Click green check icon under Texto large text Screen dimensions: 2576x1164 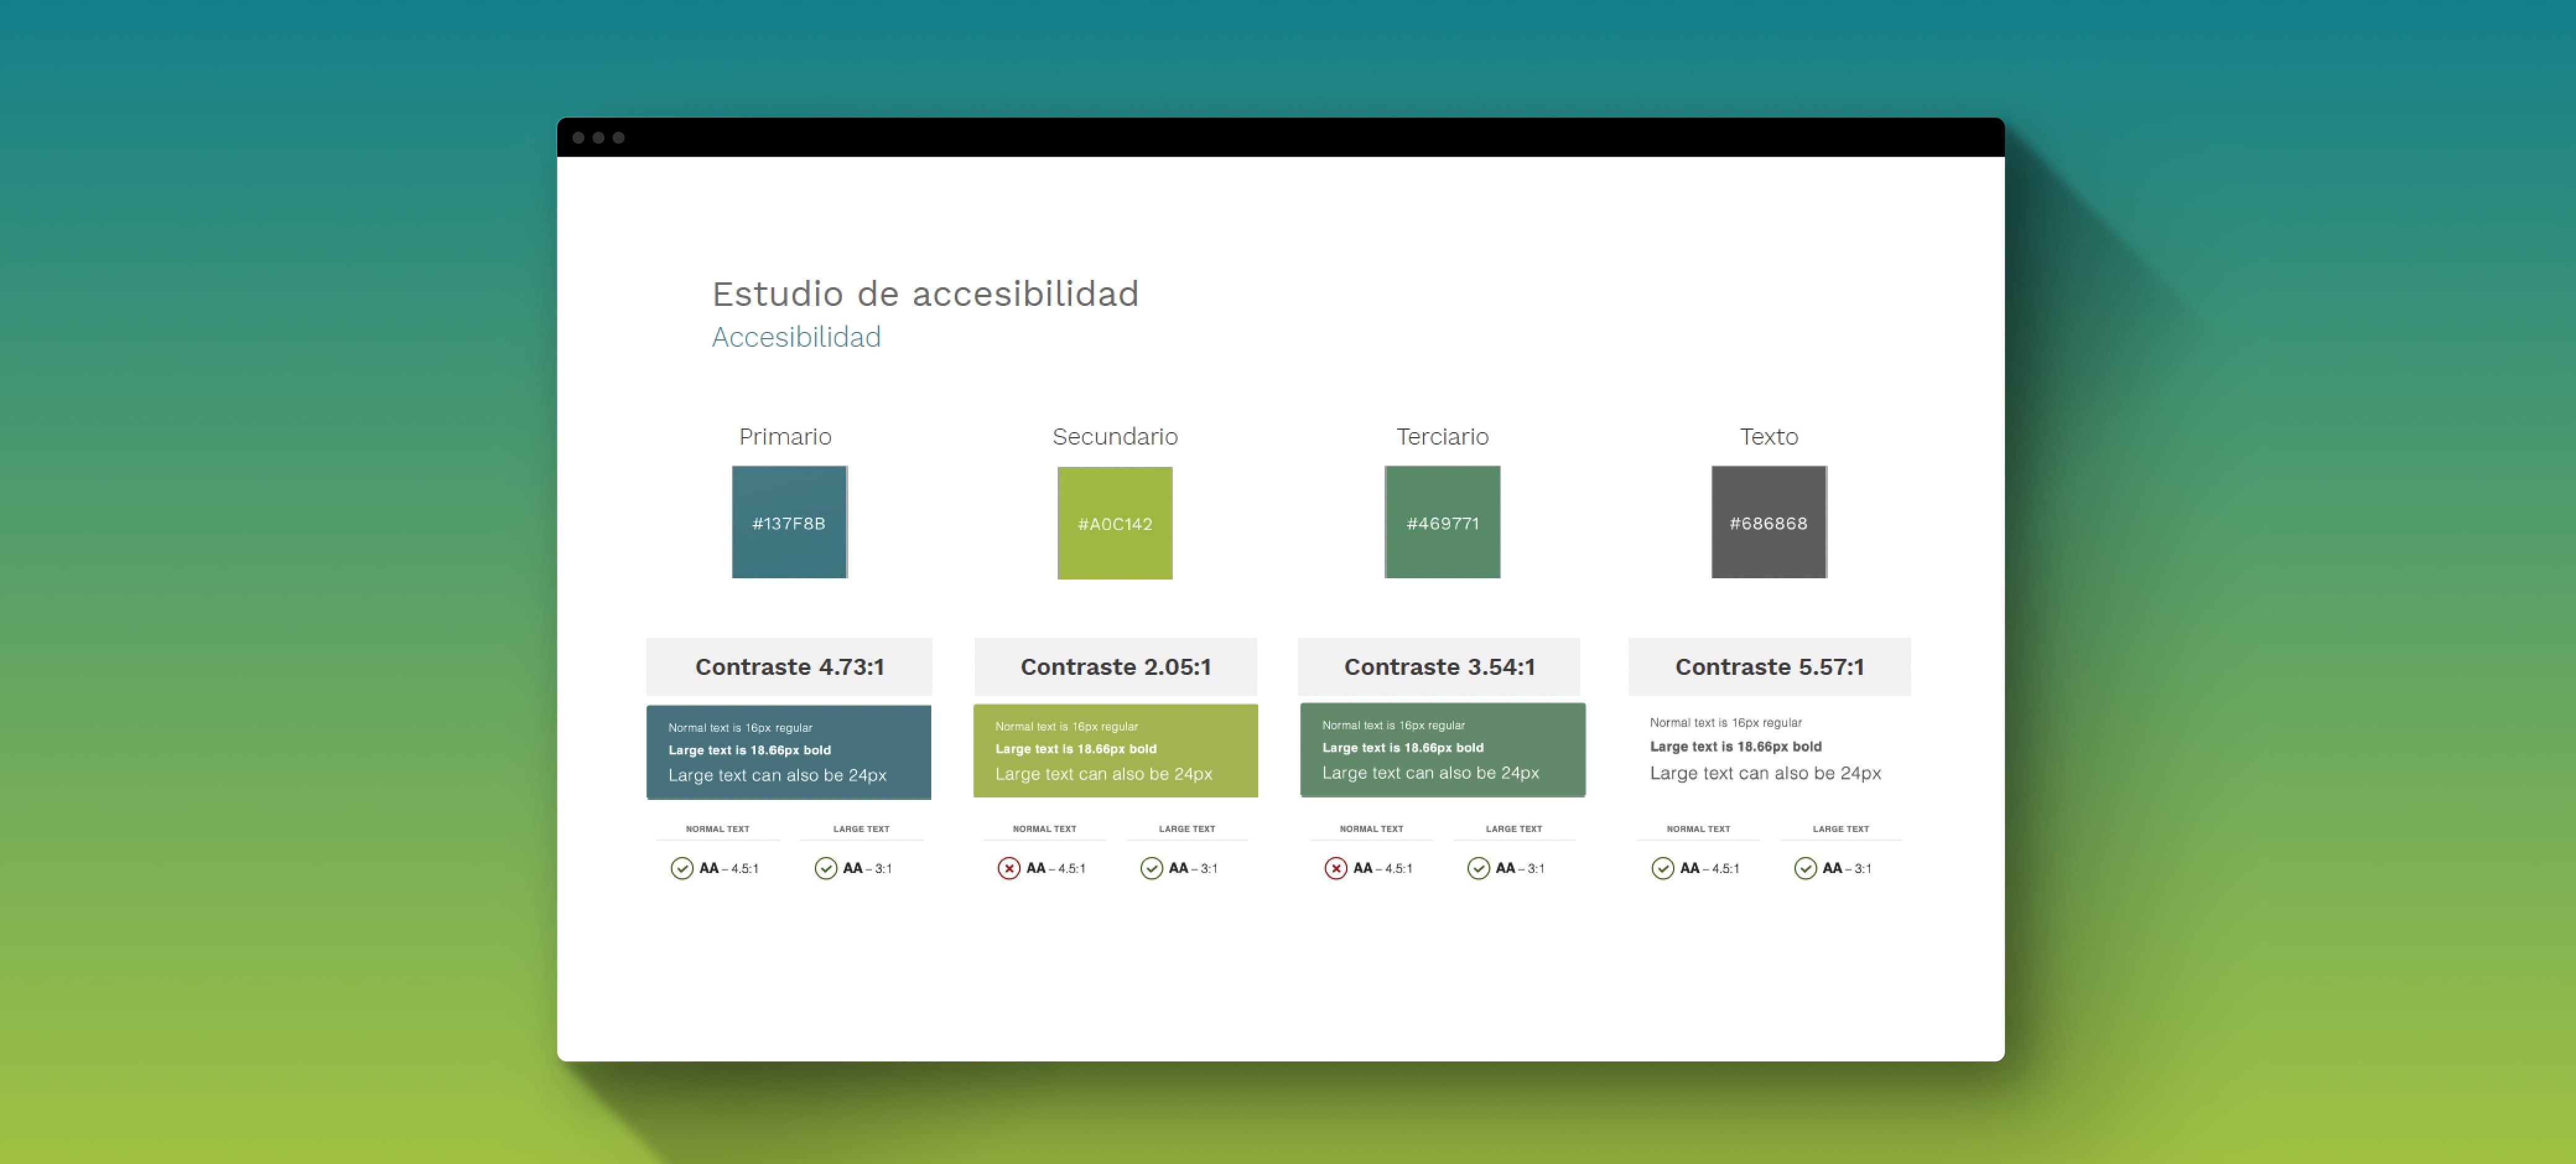tap(1805, 868)
